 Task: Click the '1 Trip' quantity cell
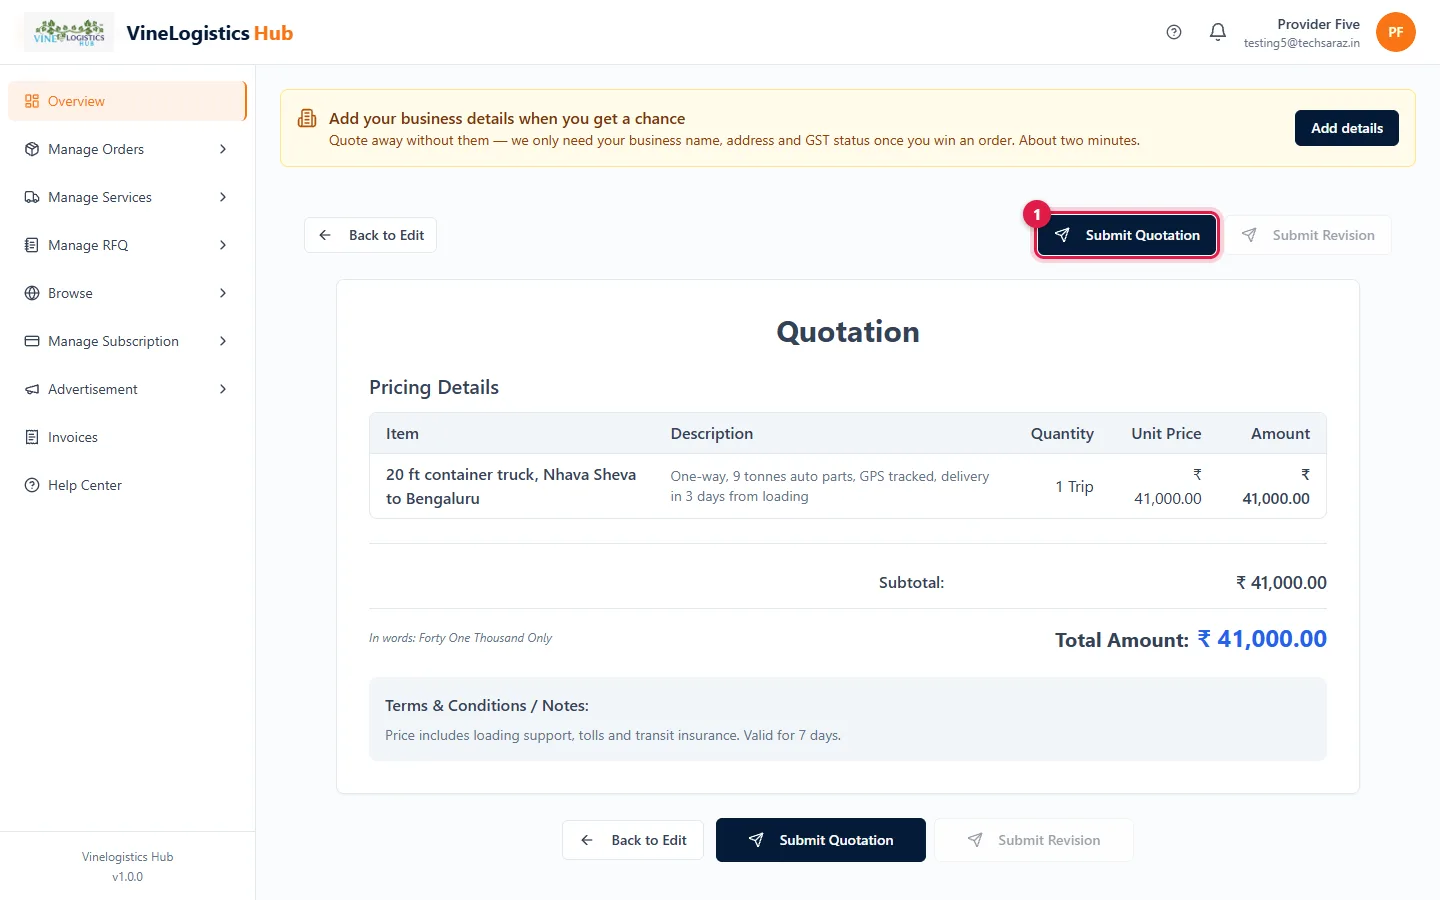pyautogui.click(x=1074, y=486)
